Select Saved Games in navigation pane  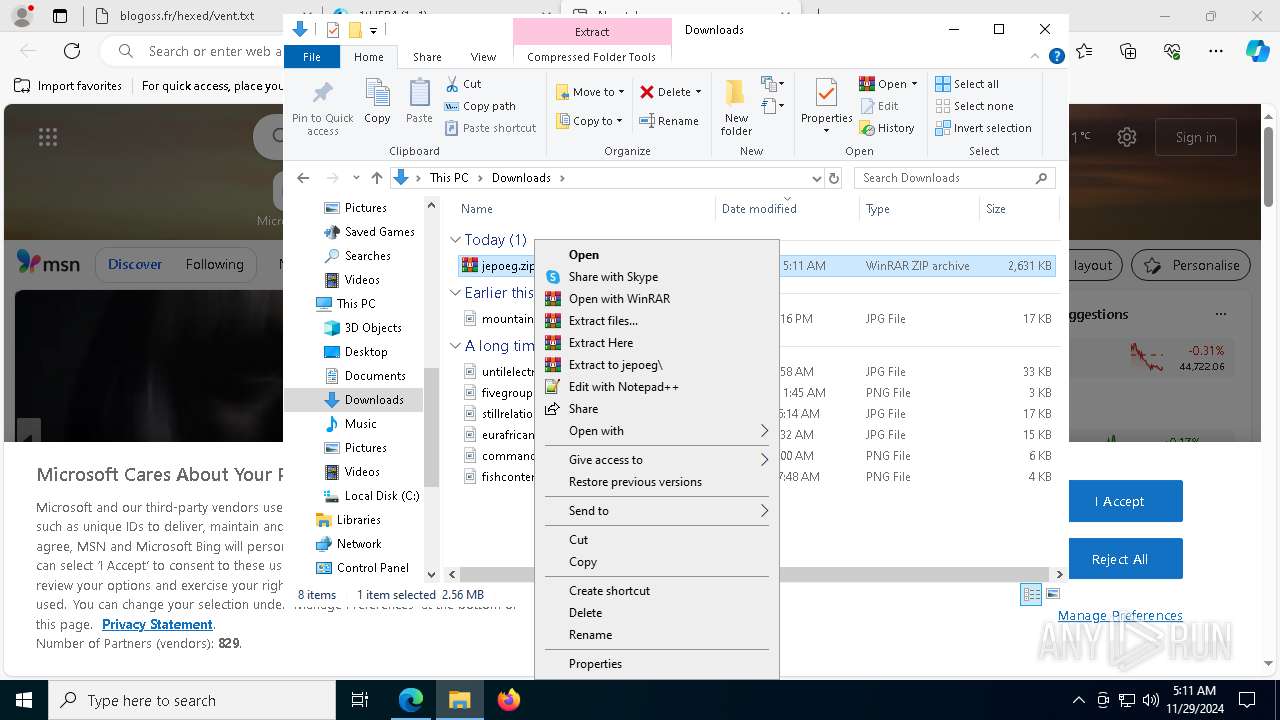[369, 232]
